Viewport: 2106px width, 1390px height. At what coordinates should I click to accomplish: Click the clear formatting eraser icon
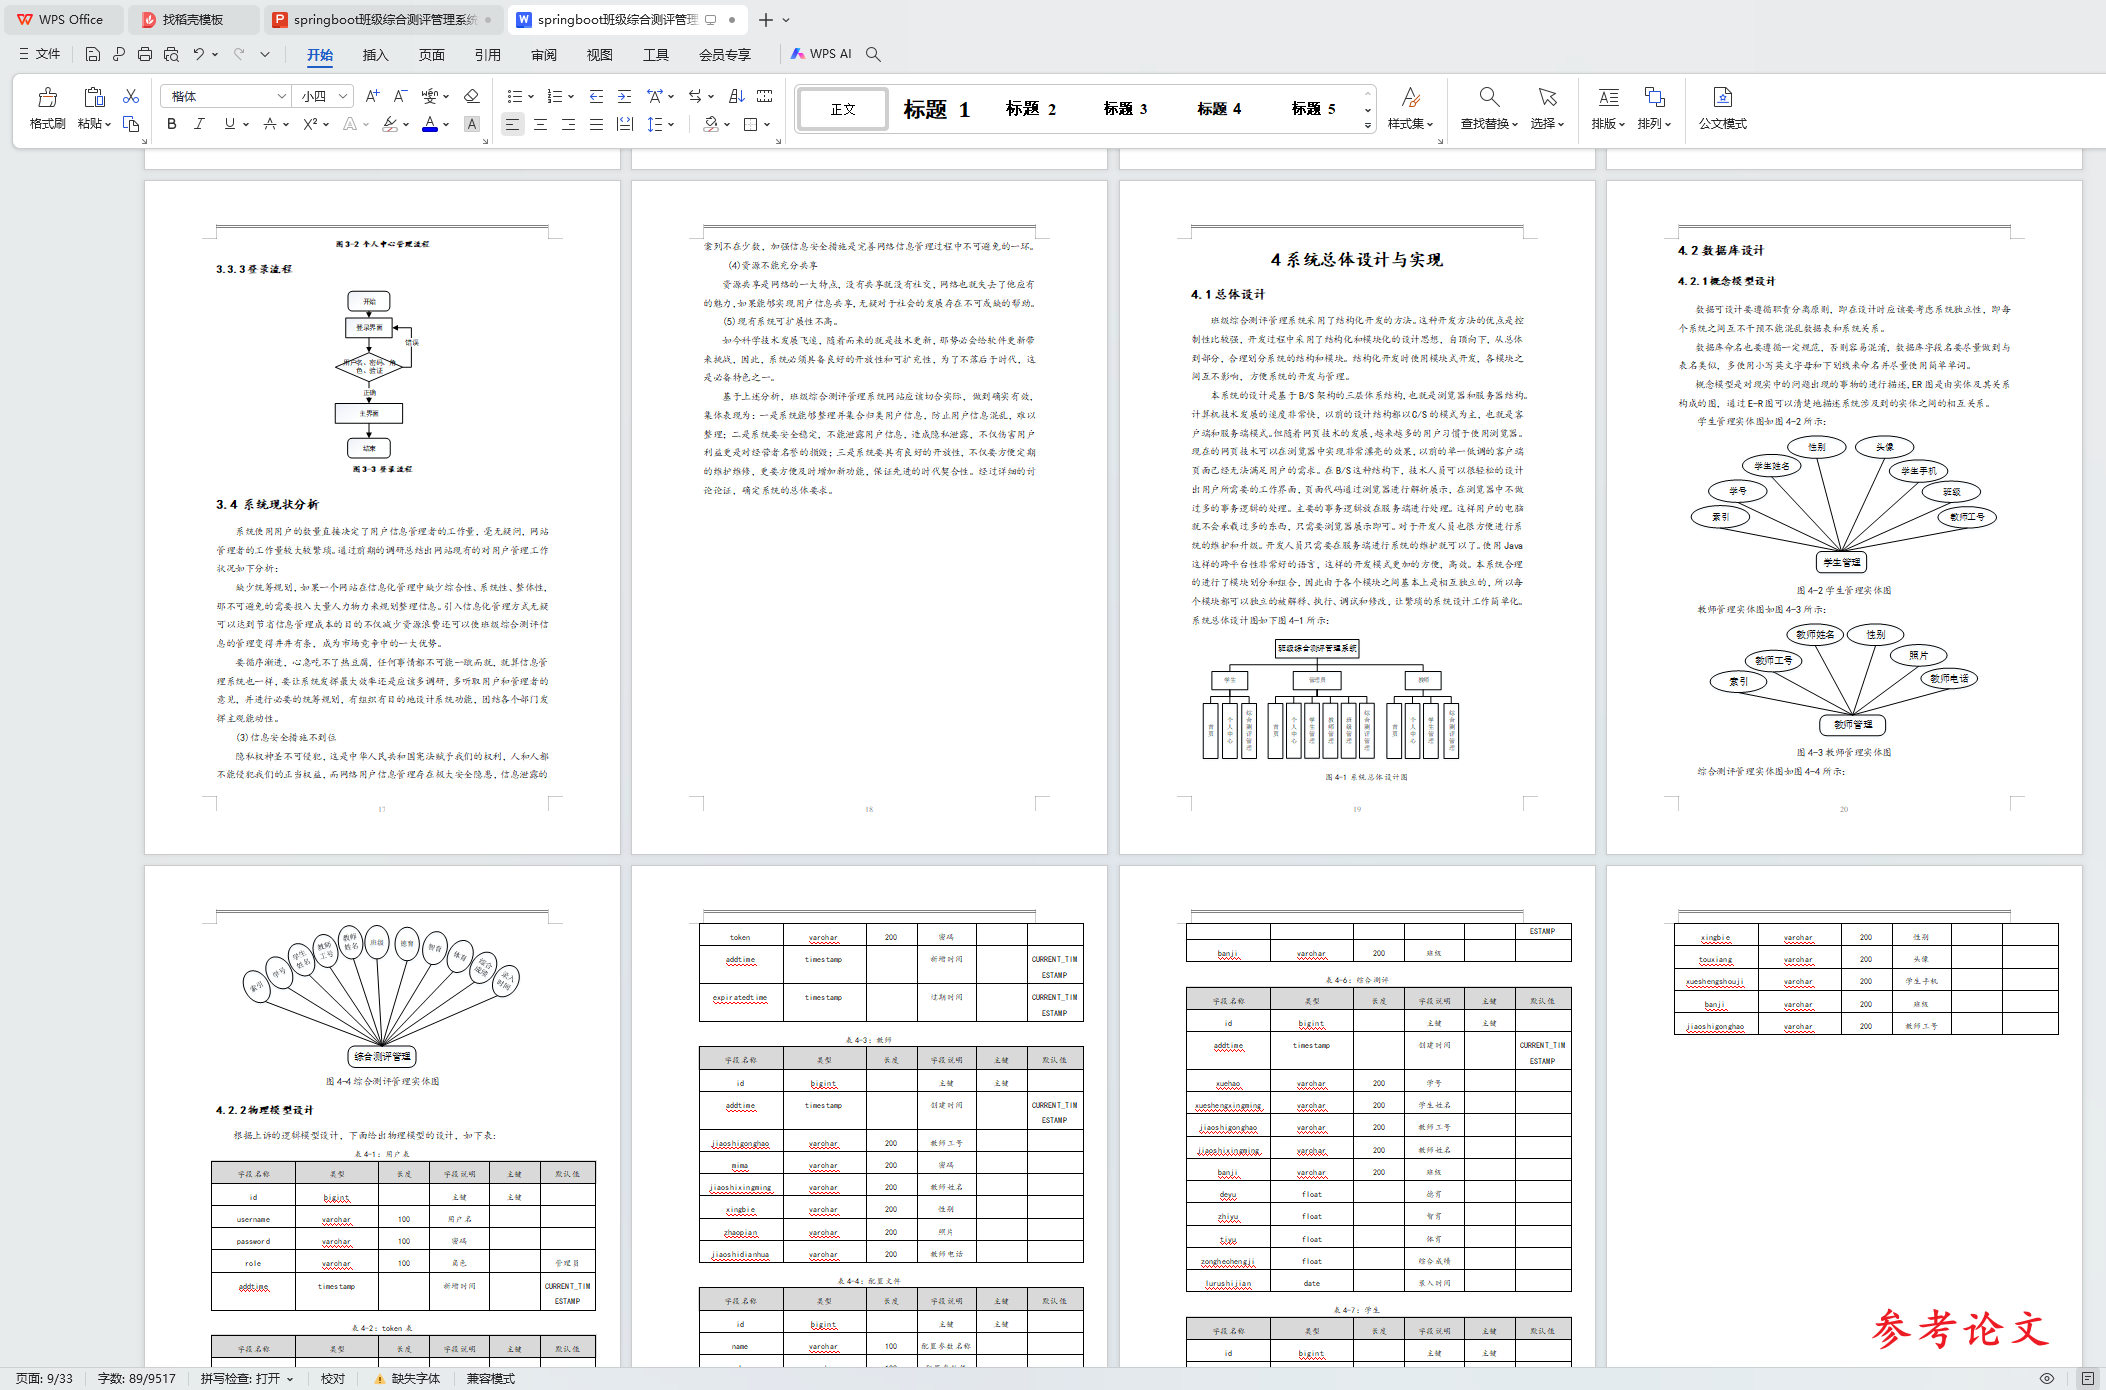(x=472, y=96)
